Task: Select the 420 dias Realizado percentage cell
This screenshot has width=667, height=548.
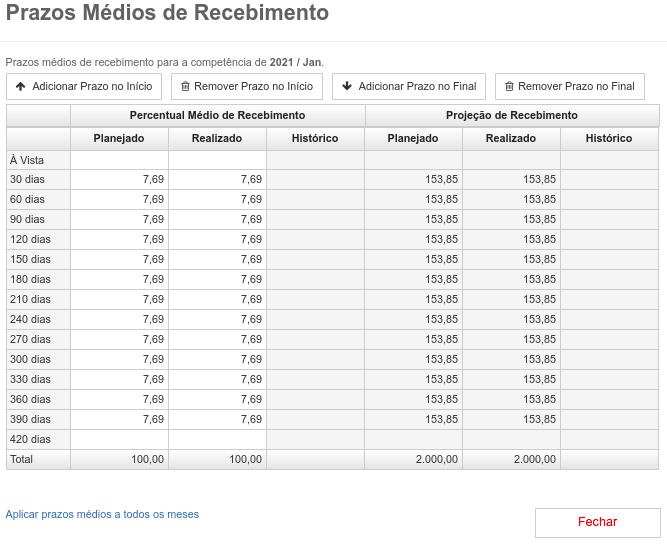Action: [217, 439]
